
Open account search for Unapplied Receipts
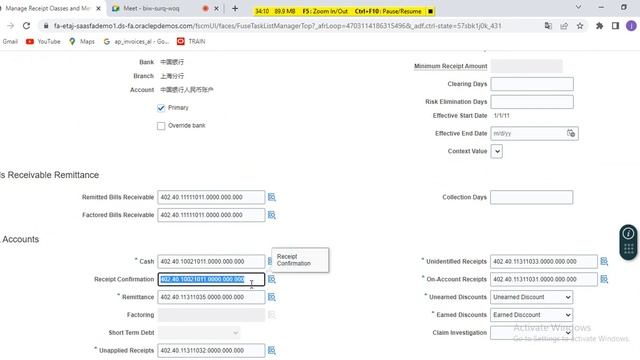point(272,350)
